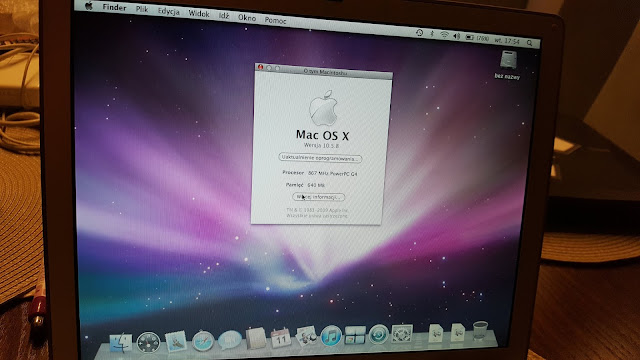This screenshot has height=360, width=640.
Task: Open the Trash in the Dock
Action: coord(480,331)
